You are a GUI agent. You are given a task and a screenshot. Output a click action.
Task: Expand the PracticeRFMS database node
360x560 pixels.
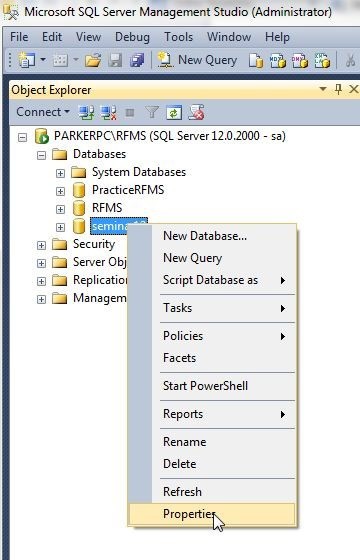(60, 191)
